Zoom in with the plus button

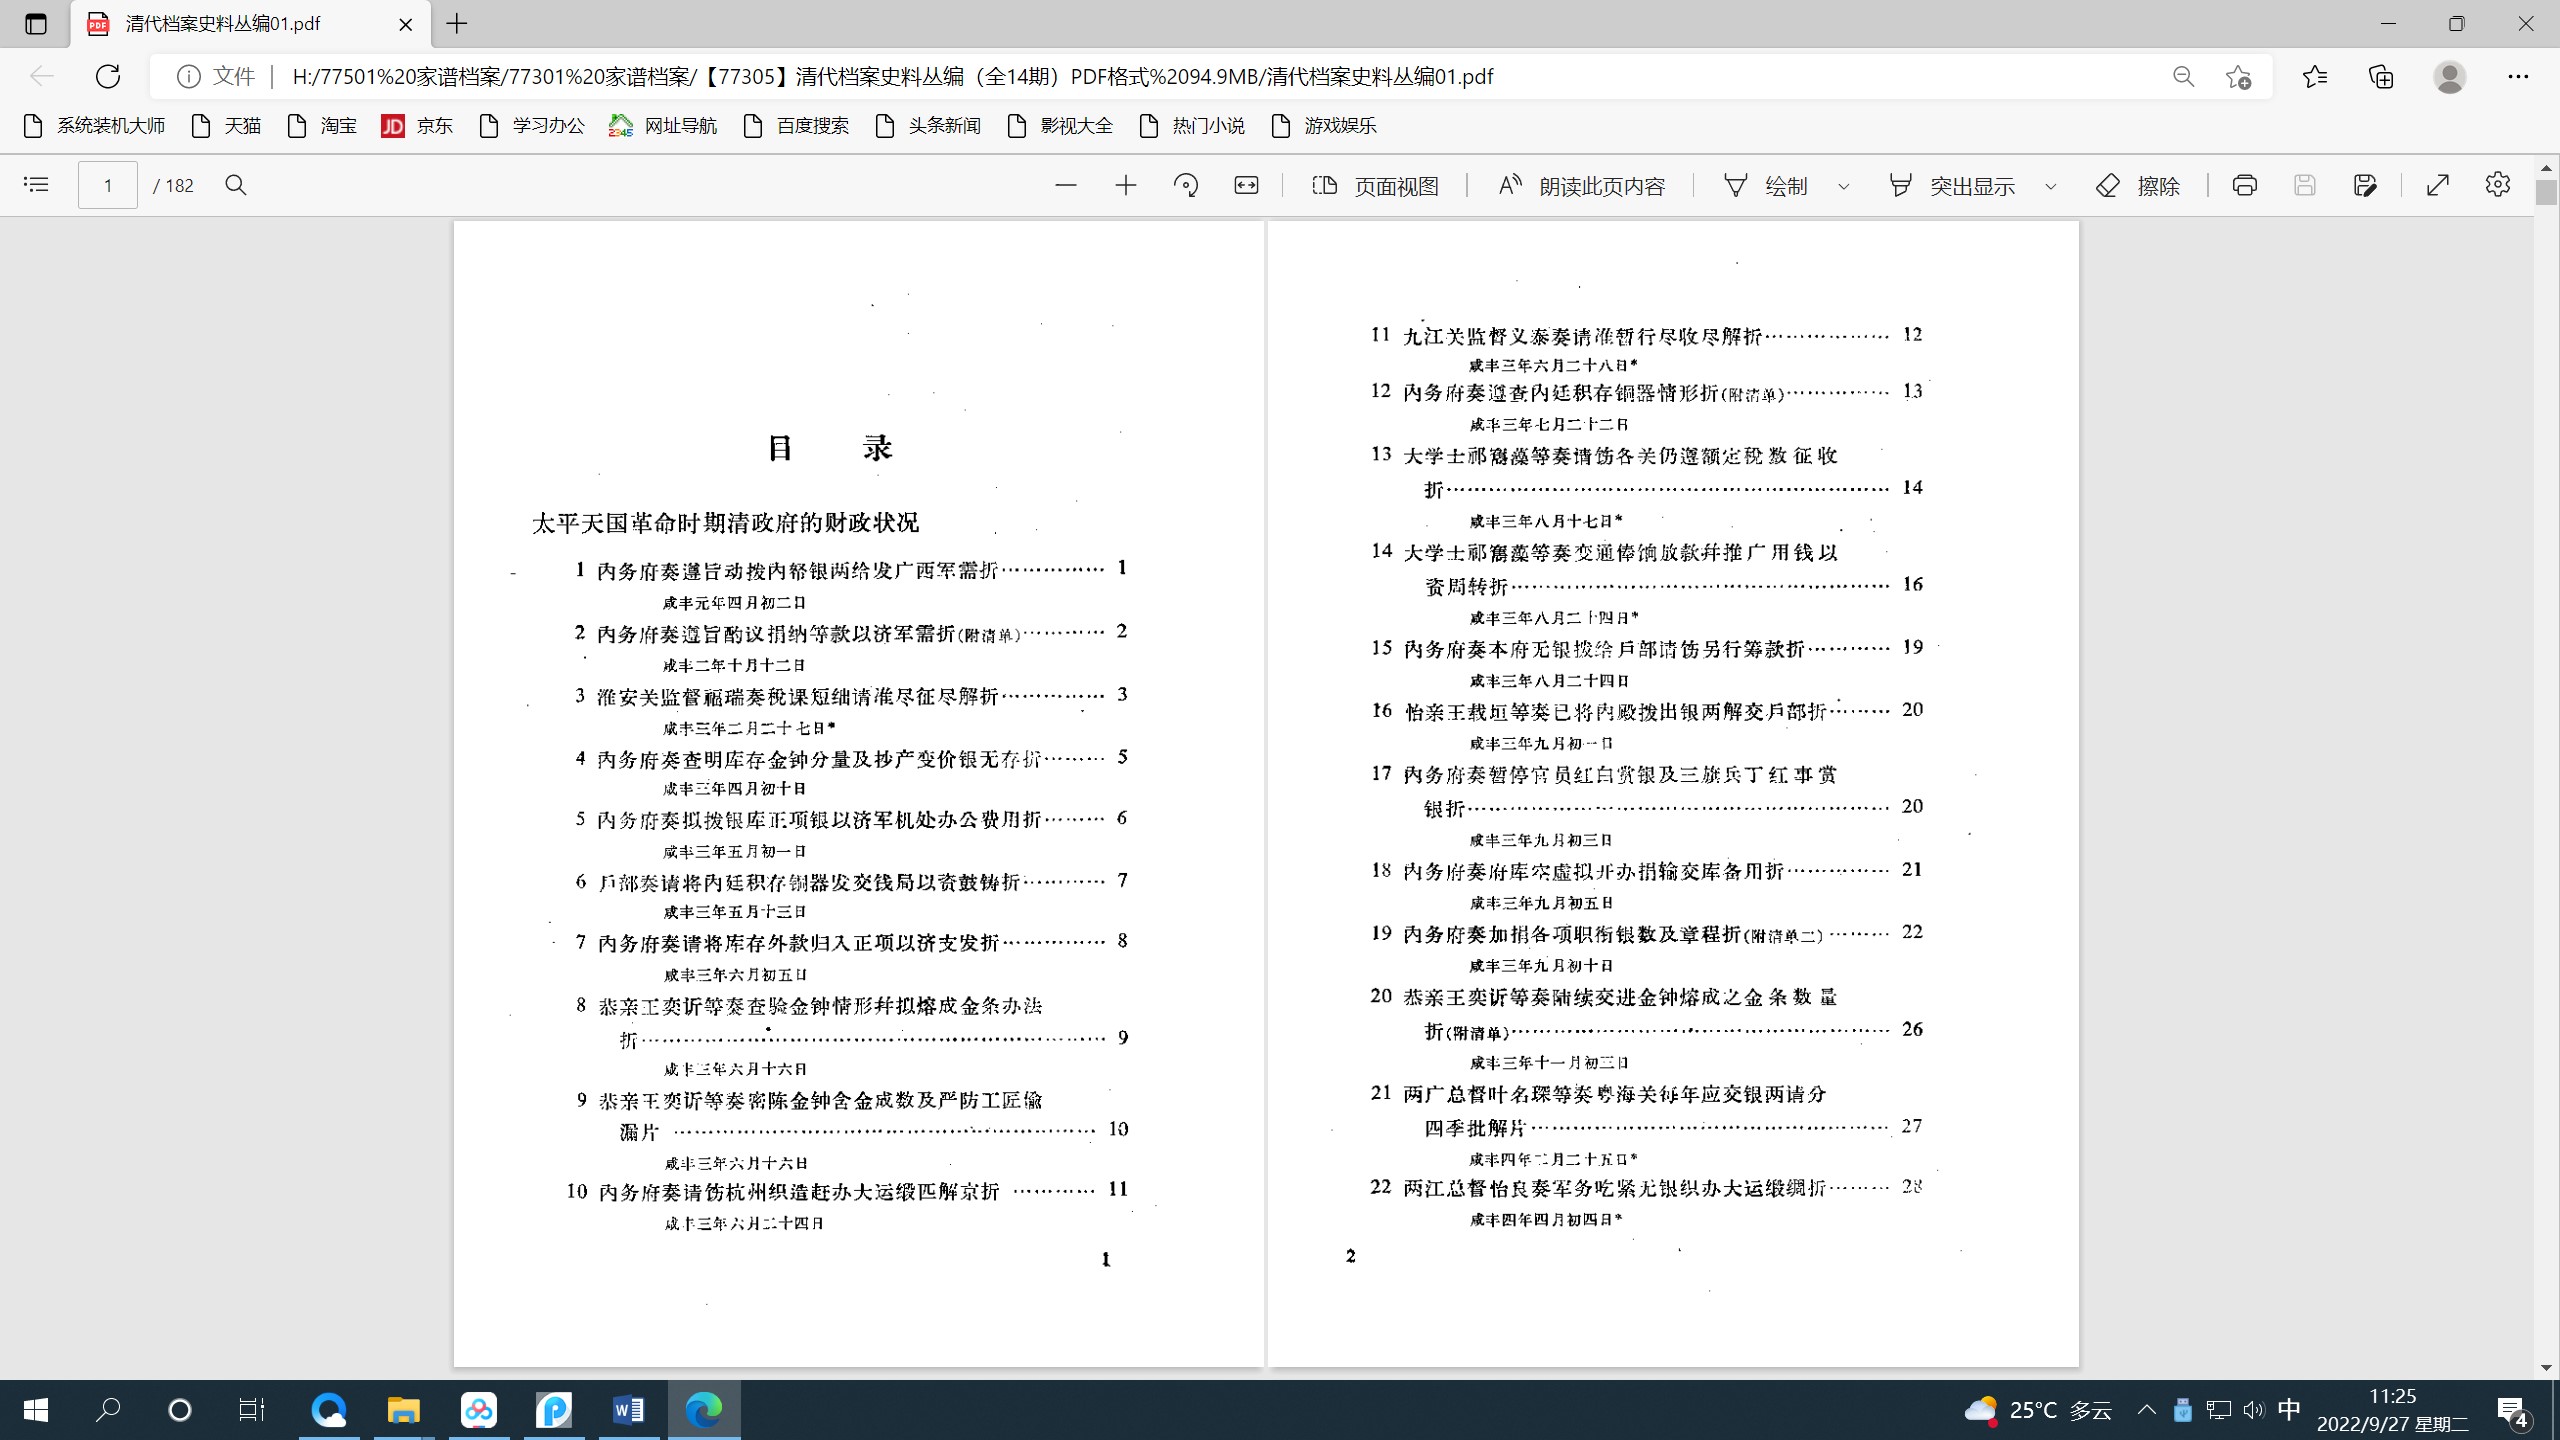(1126, 185)
